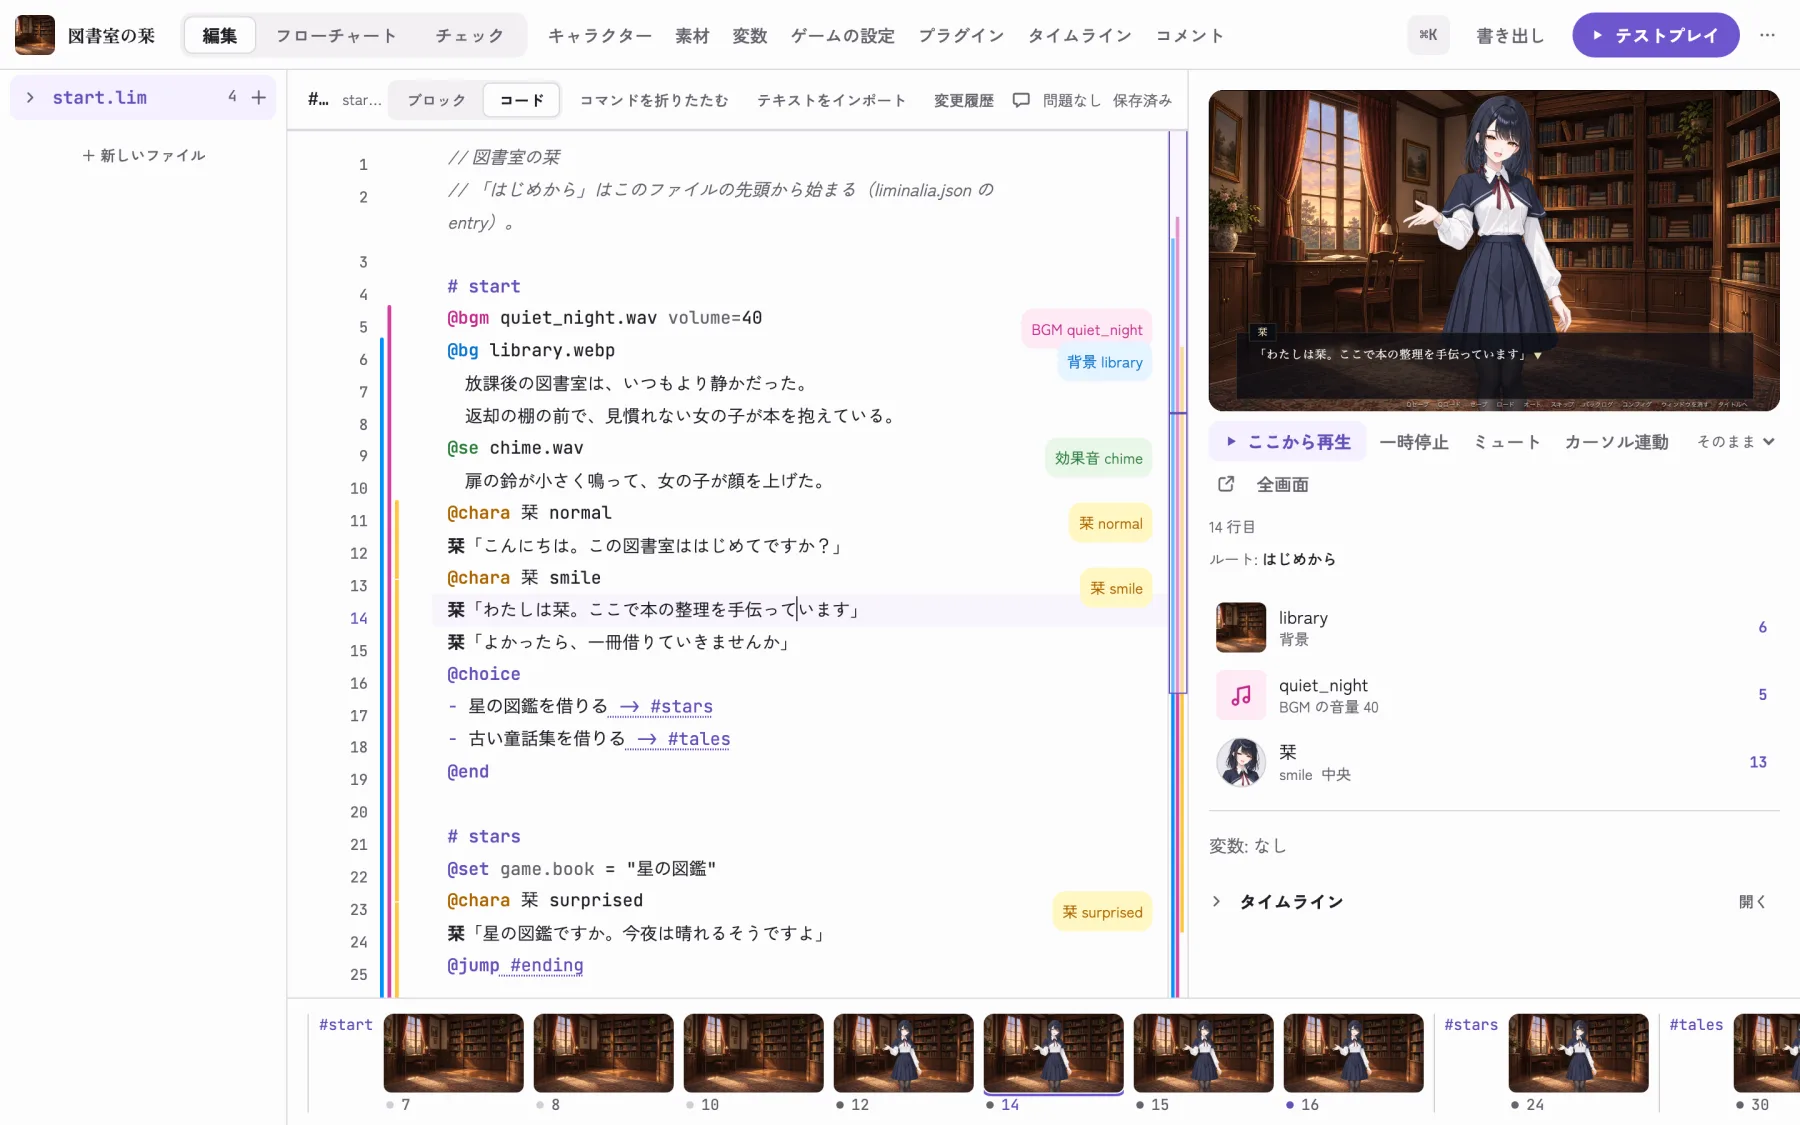This screenshot has height=1125, width=1800.
Task: Select timeline thumbnail for line 10
Action: point(754,1053)
